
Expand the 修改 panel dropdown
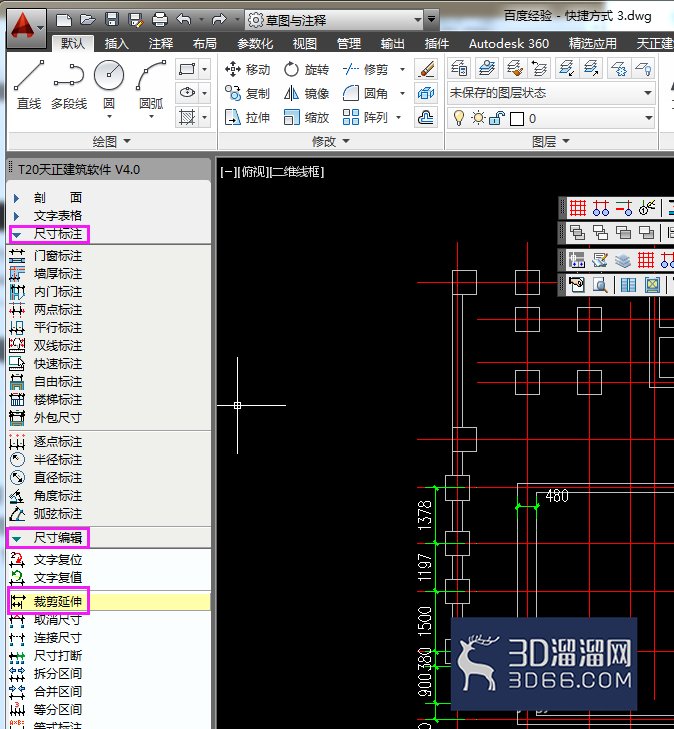click(x=330, y=141)
